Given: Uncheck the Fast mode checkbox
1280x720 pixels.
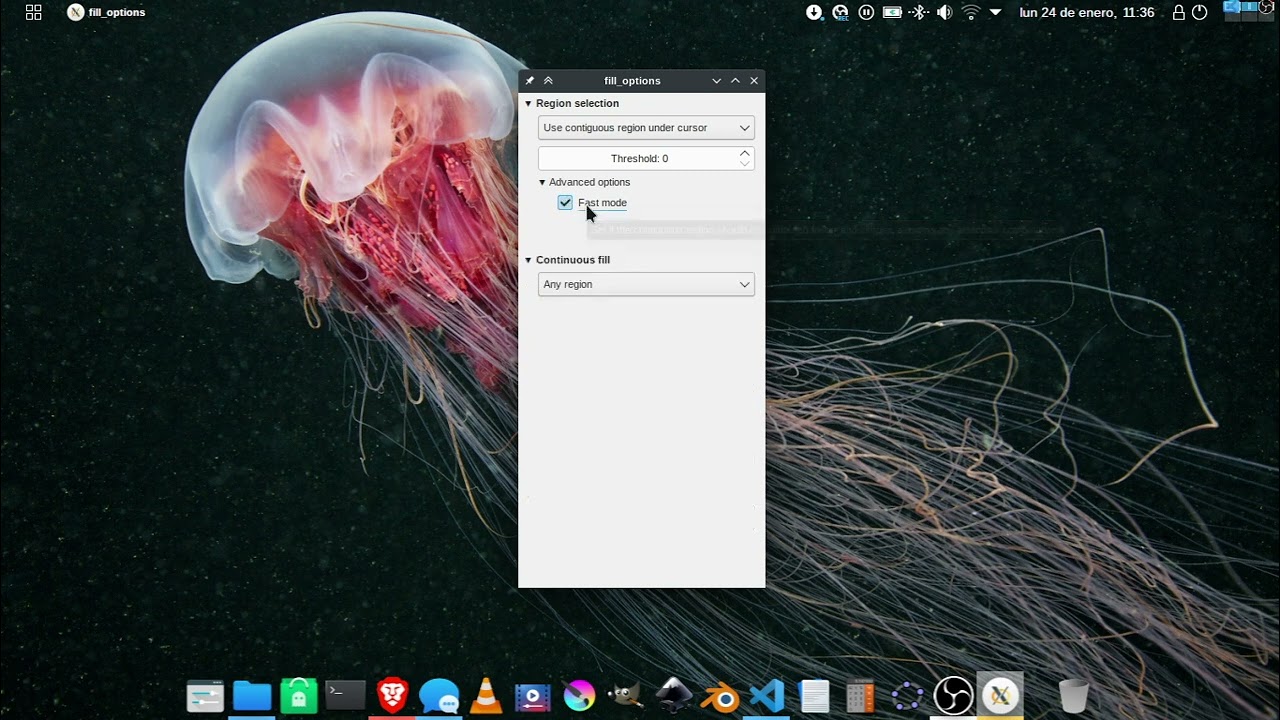Looking at the screenshot, I should [566, 203].
